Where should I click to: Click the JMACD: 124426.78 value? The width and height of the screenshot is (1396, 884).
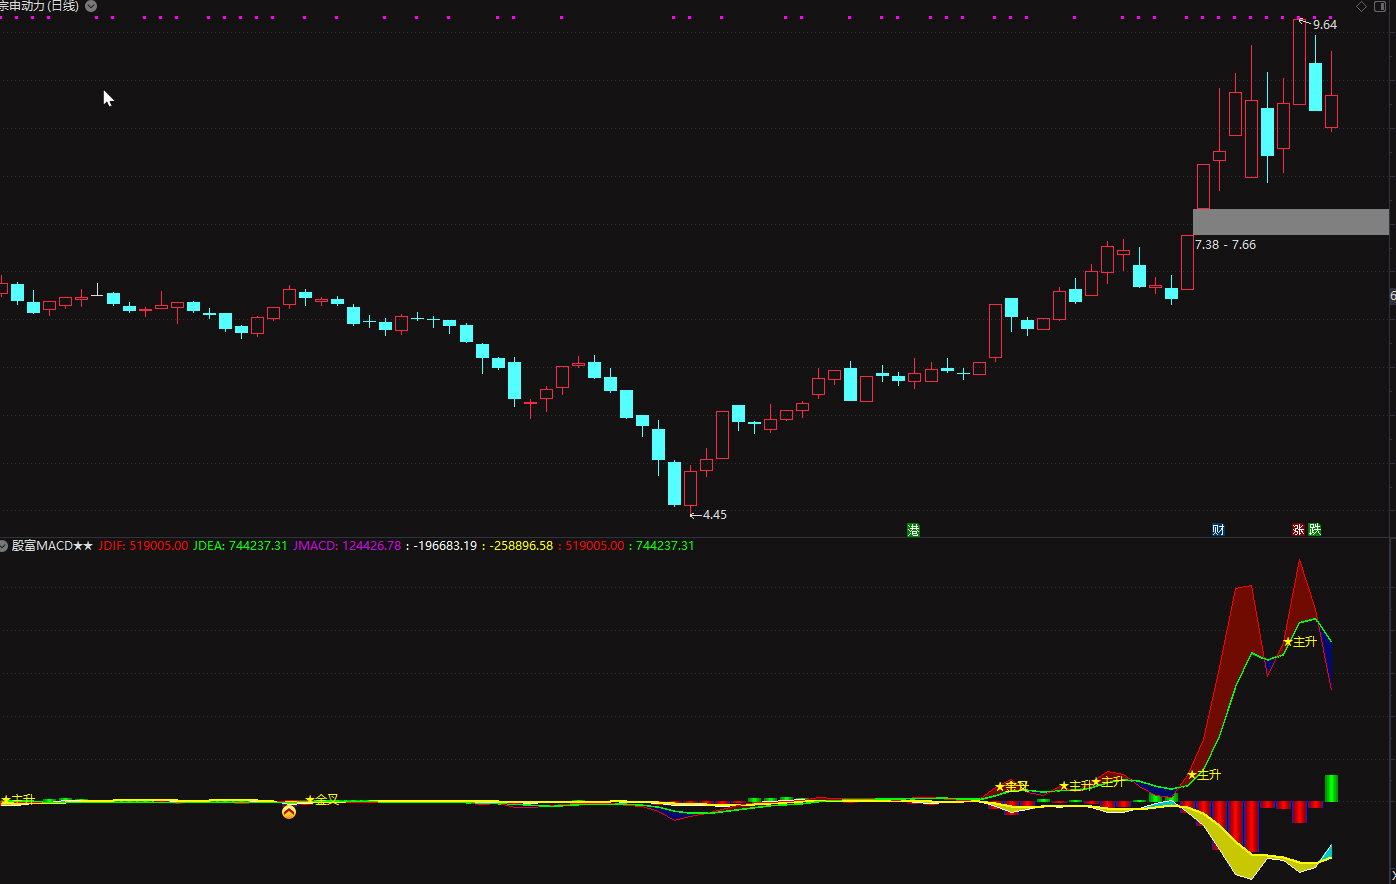347,546
